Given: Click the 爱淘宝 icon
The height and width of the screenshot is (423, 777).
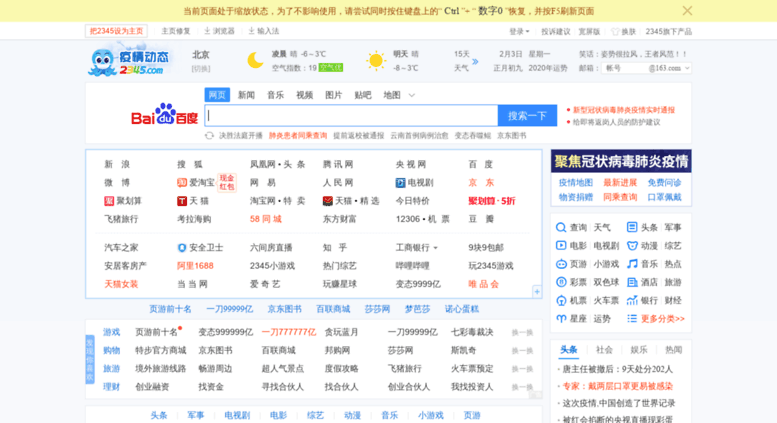Looking at the screenshot, I should click(x=181, y=183).
